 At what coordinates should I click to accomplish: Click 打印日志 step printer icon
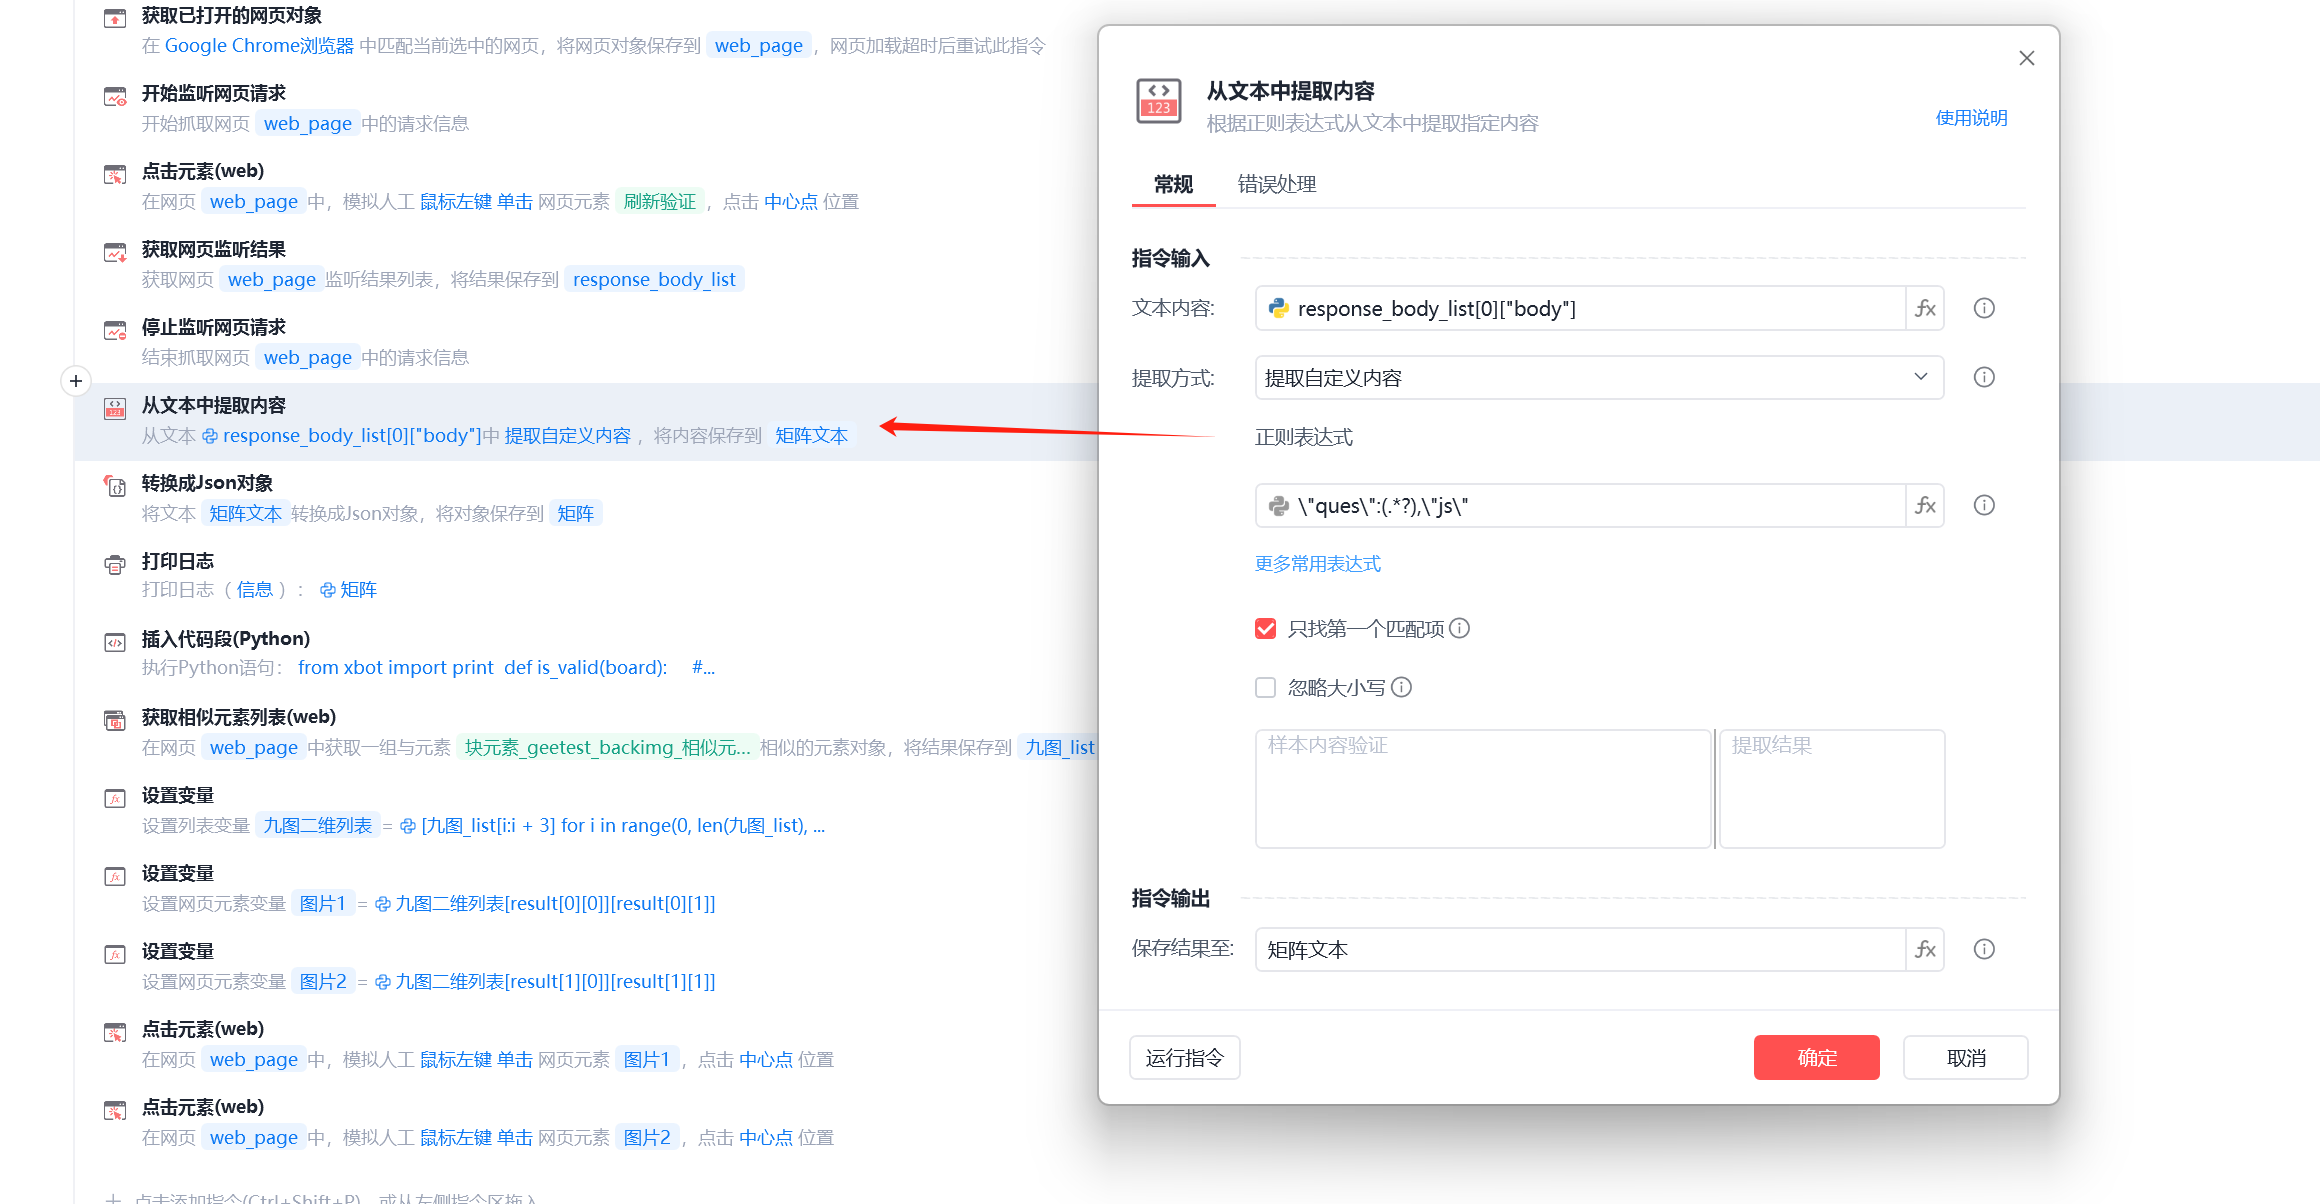(115, 564)
